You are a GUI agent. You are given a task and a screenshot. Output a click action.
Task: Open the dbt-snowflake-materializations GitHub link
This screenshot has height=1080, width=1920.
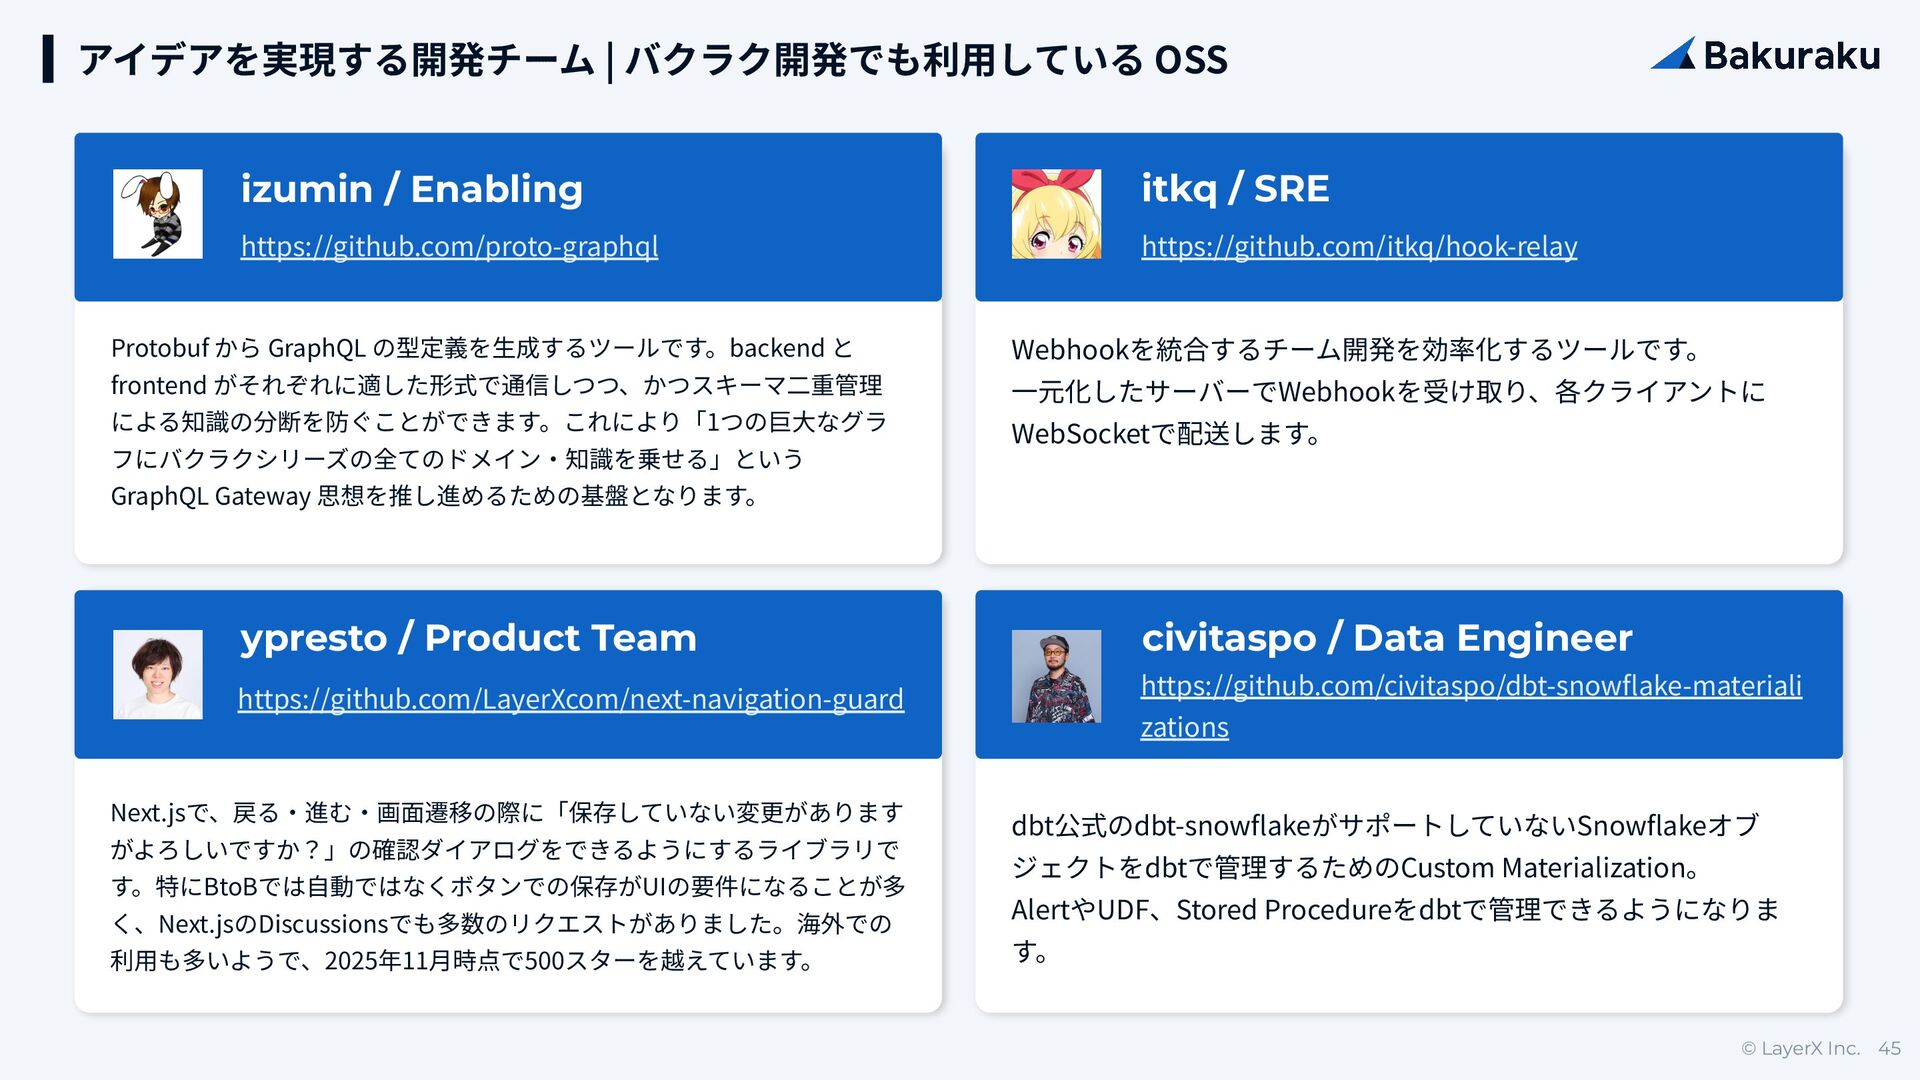[1470, 686]
